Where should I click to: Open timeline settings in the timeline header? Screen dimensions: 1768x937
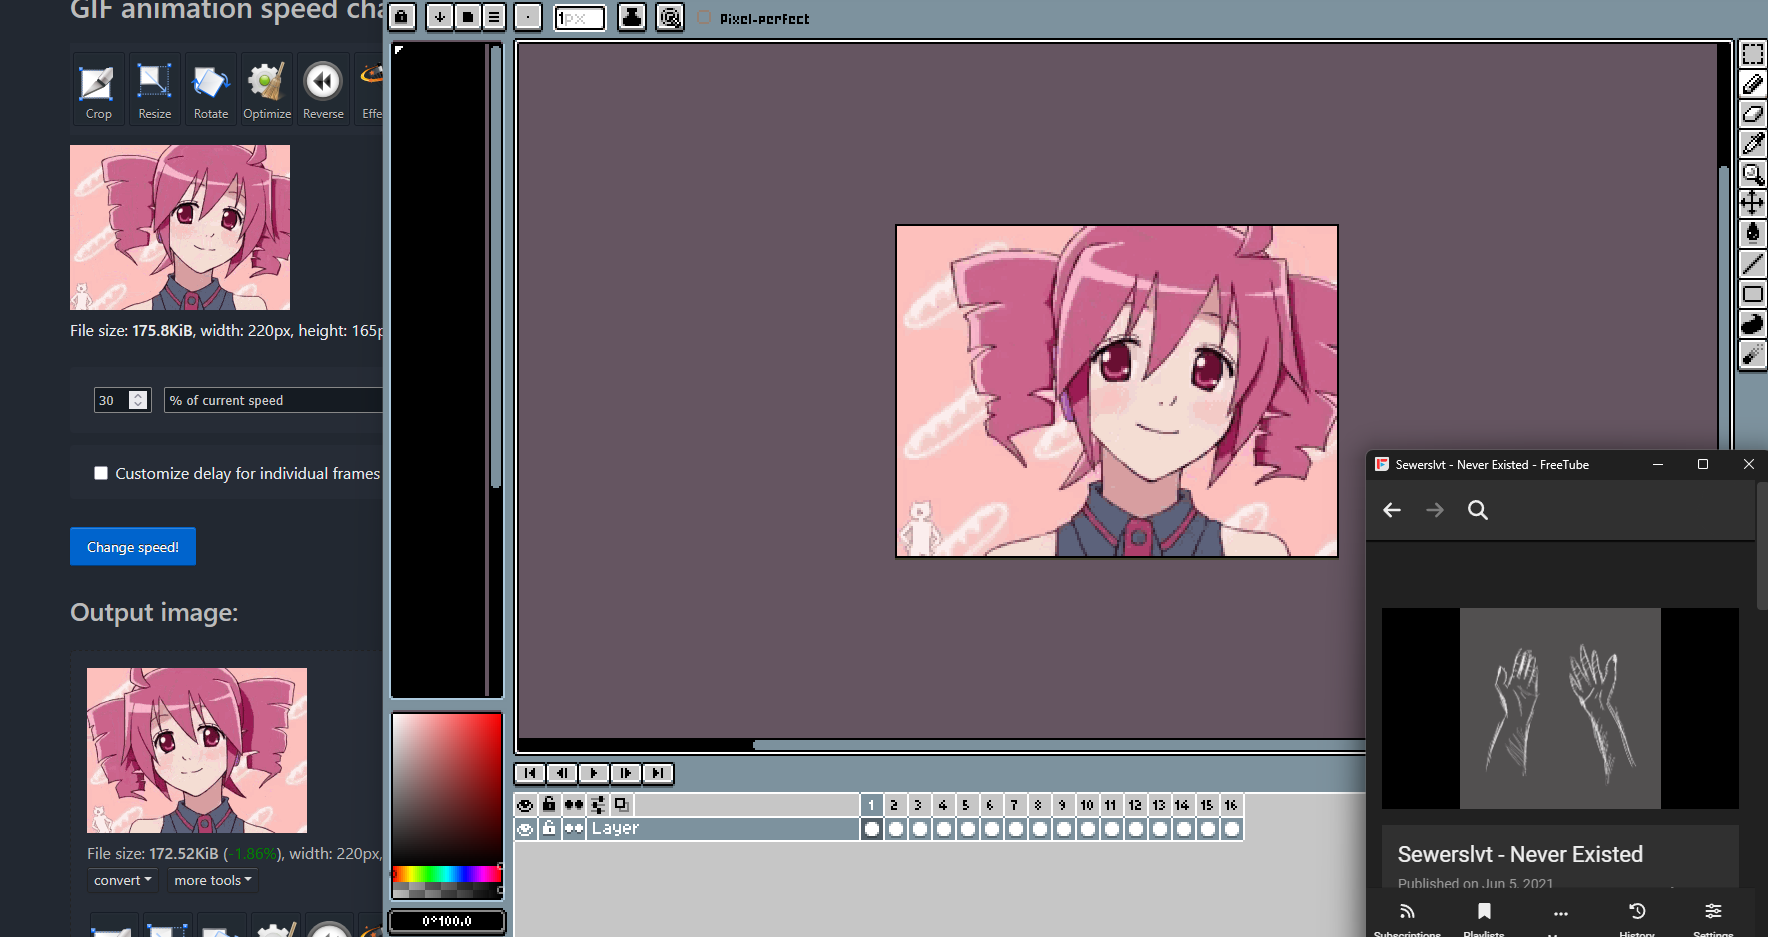pyautogui.click(x=597, y=805)
